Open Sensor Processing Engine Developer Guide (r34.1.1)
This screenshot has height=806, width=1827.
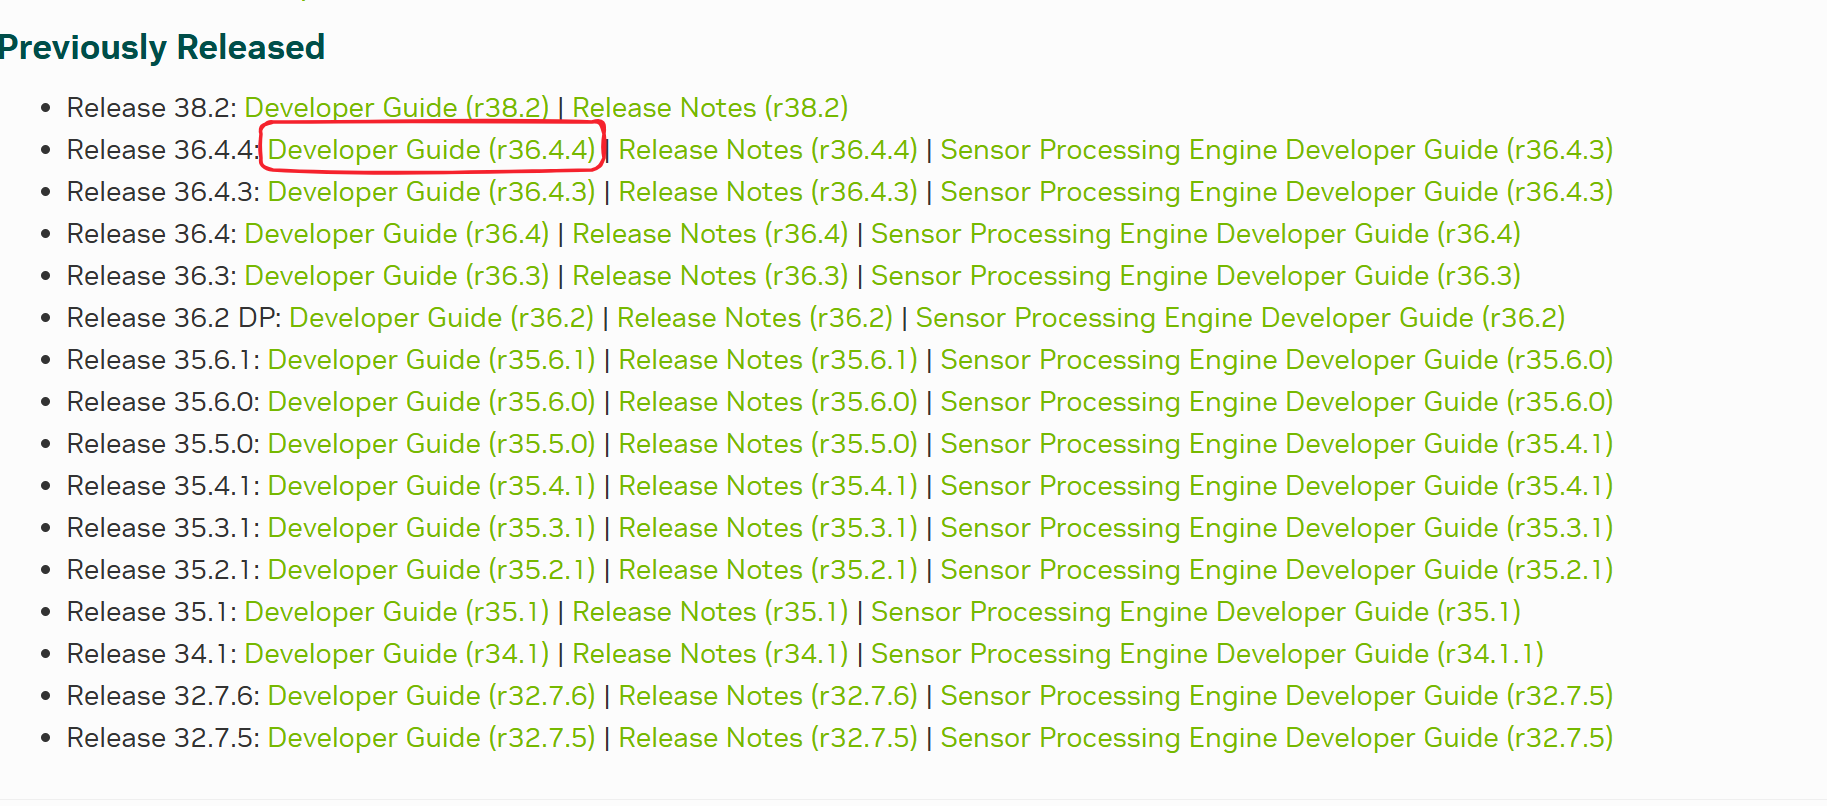click(1207, 654)
